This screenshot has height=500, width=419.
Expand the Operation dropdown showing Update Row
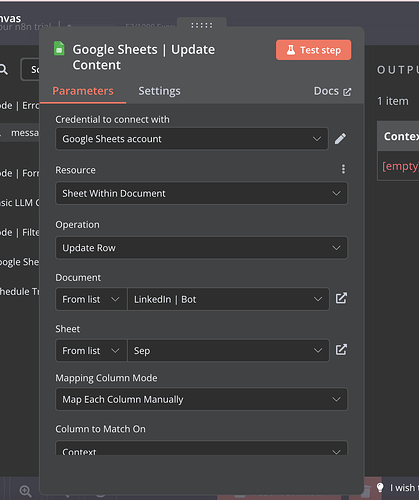(201, 248)
